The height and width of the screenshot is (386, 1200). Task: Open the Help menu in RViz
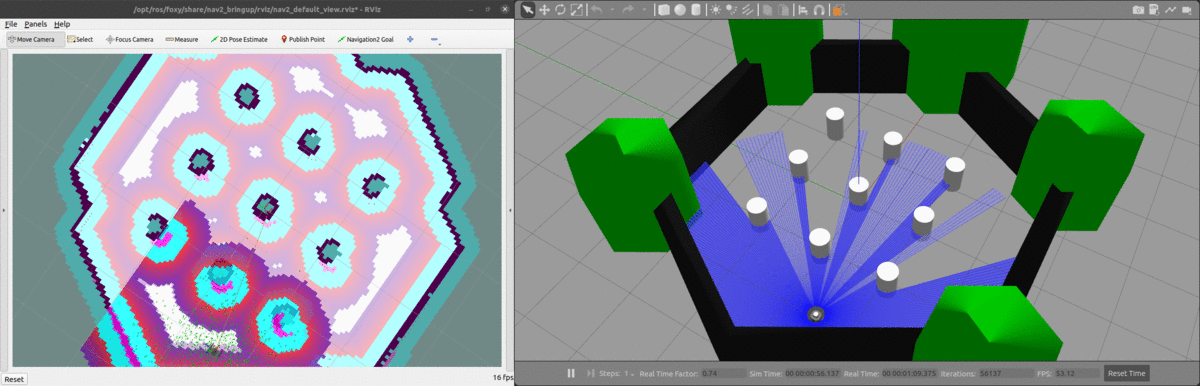point(62,23)
